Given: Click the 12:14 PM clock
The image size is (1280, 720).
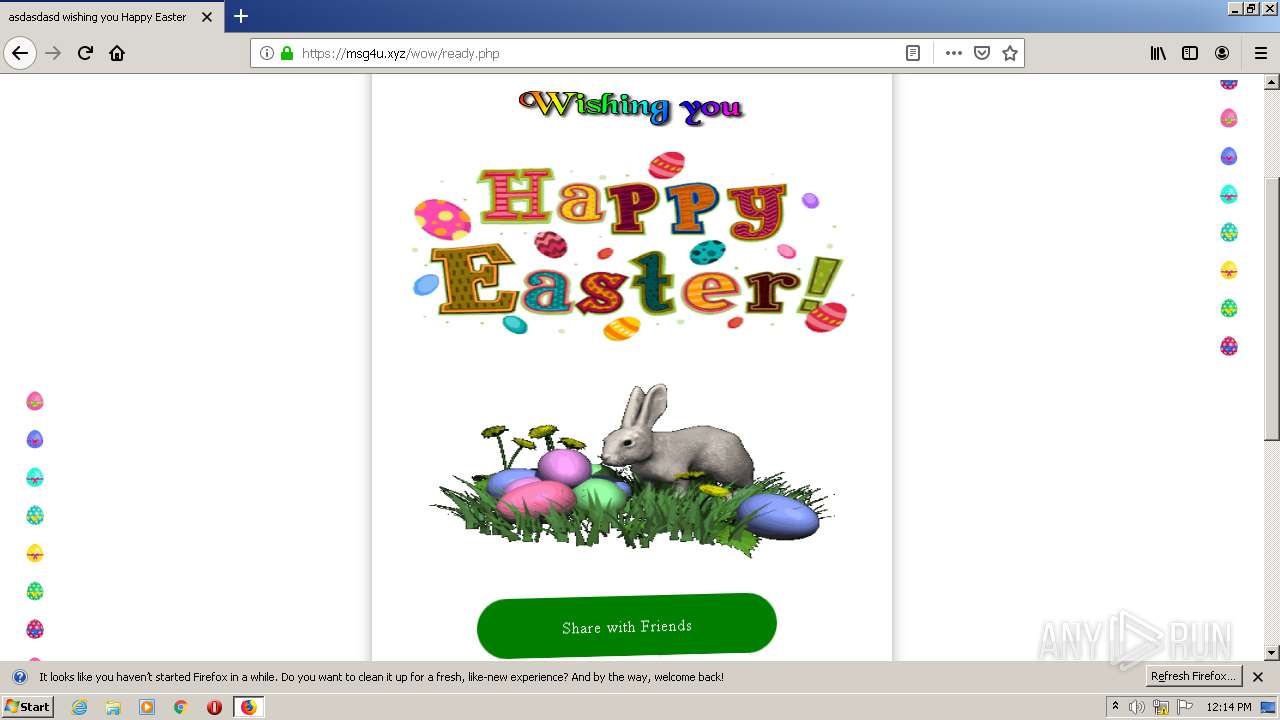Looking at the screenshot, I should (x=1229, y=707).
